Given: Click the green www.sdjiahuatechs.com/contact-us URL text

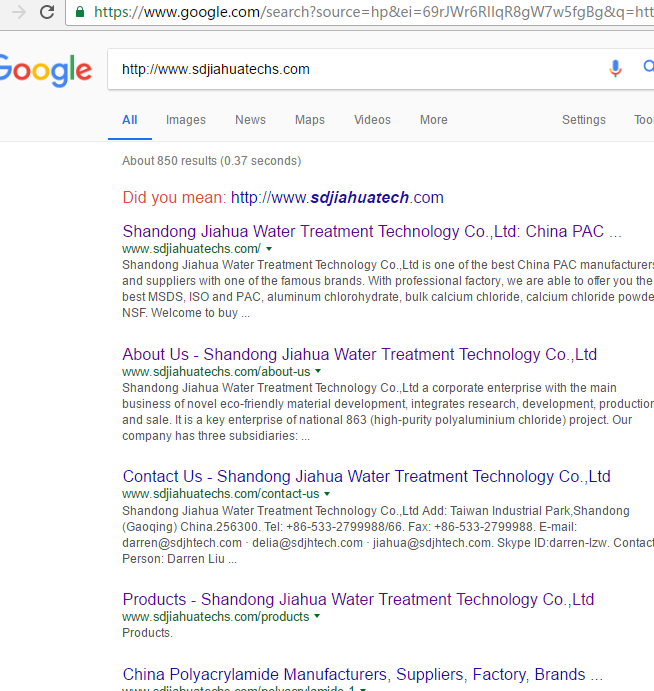Looking at the screenshot, I should pos(221,494).
